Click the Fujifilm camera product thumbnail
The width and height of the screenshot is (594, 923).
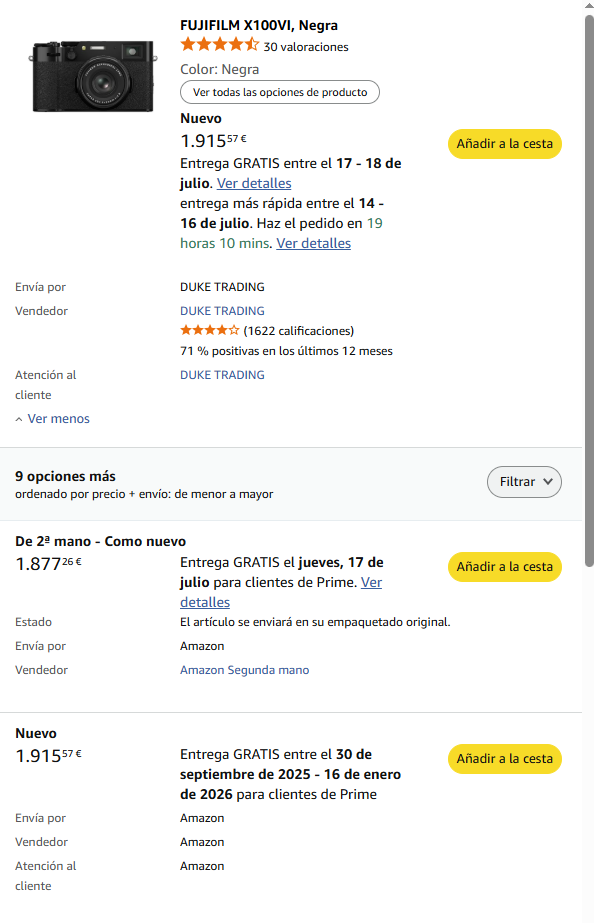(94, 76)
